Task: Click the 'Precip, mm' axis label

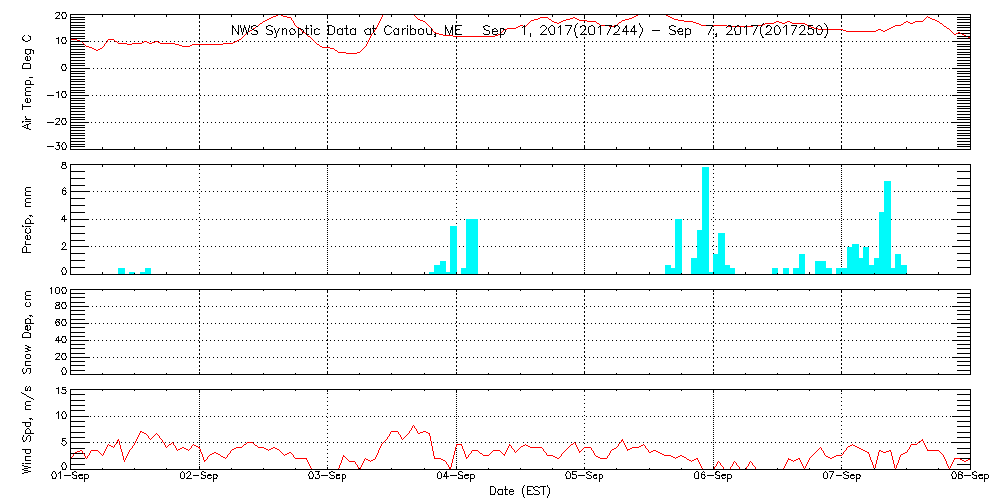Action: click(28, 216)
